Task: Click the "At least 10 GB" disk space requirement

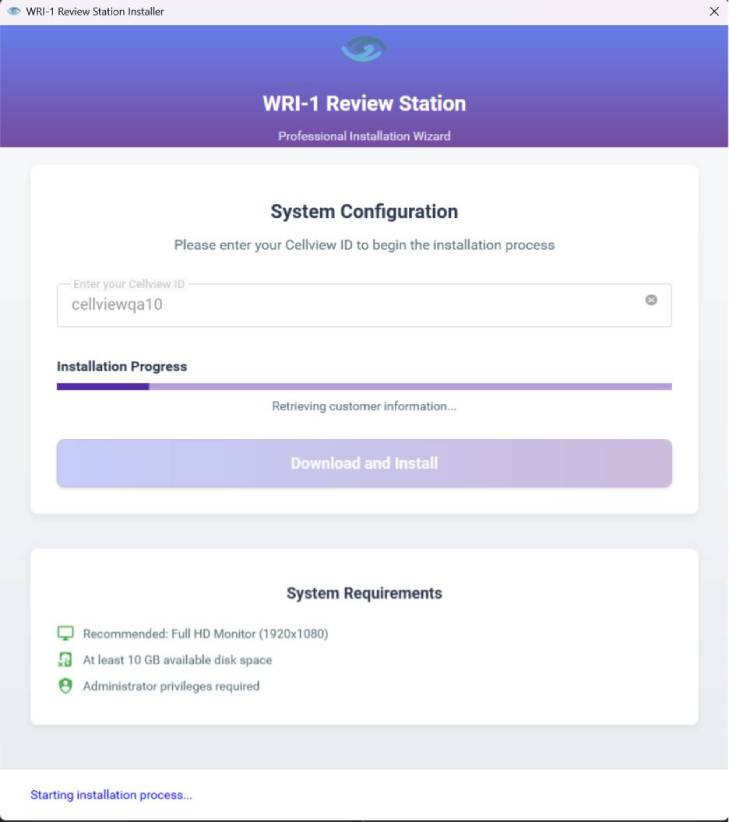Action: click(177, 660)
